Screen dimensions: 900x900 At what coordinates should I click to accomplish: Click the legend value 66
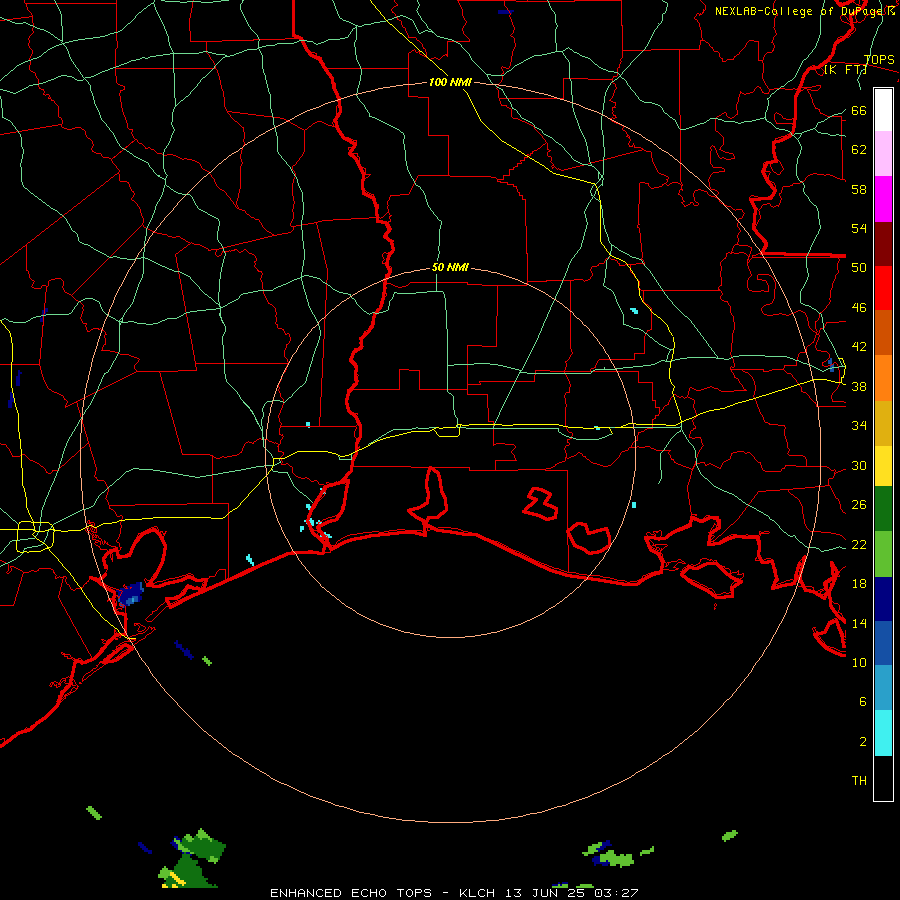point(859,110)
